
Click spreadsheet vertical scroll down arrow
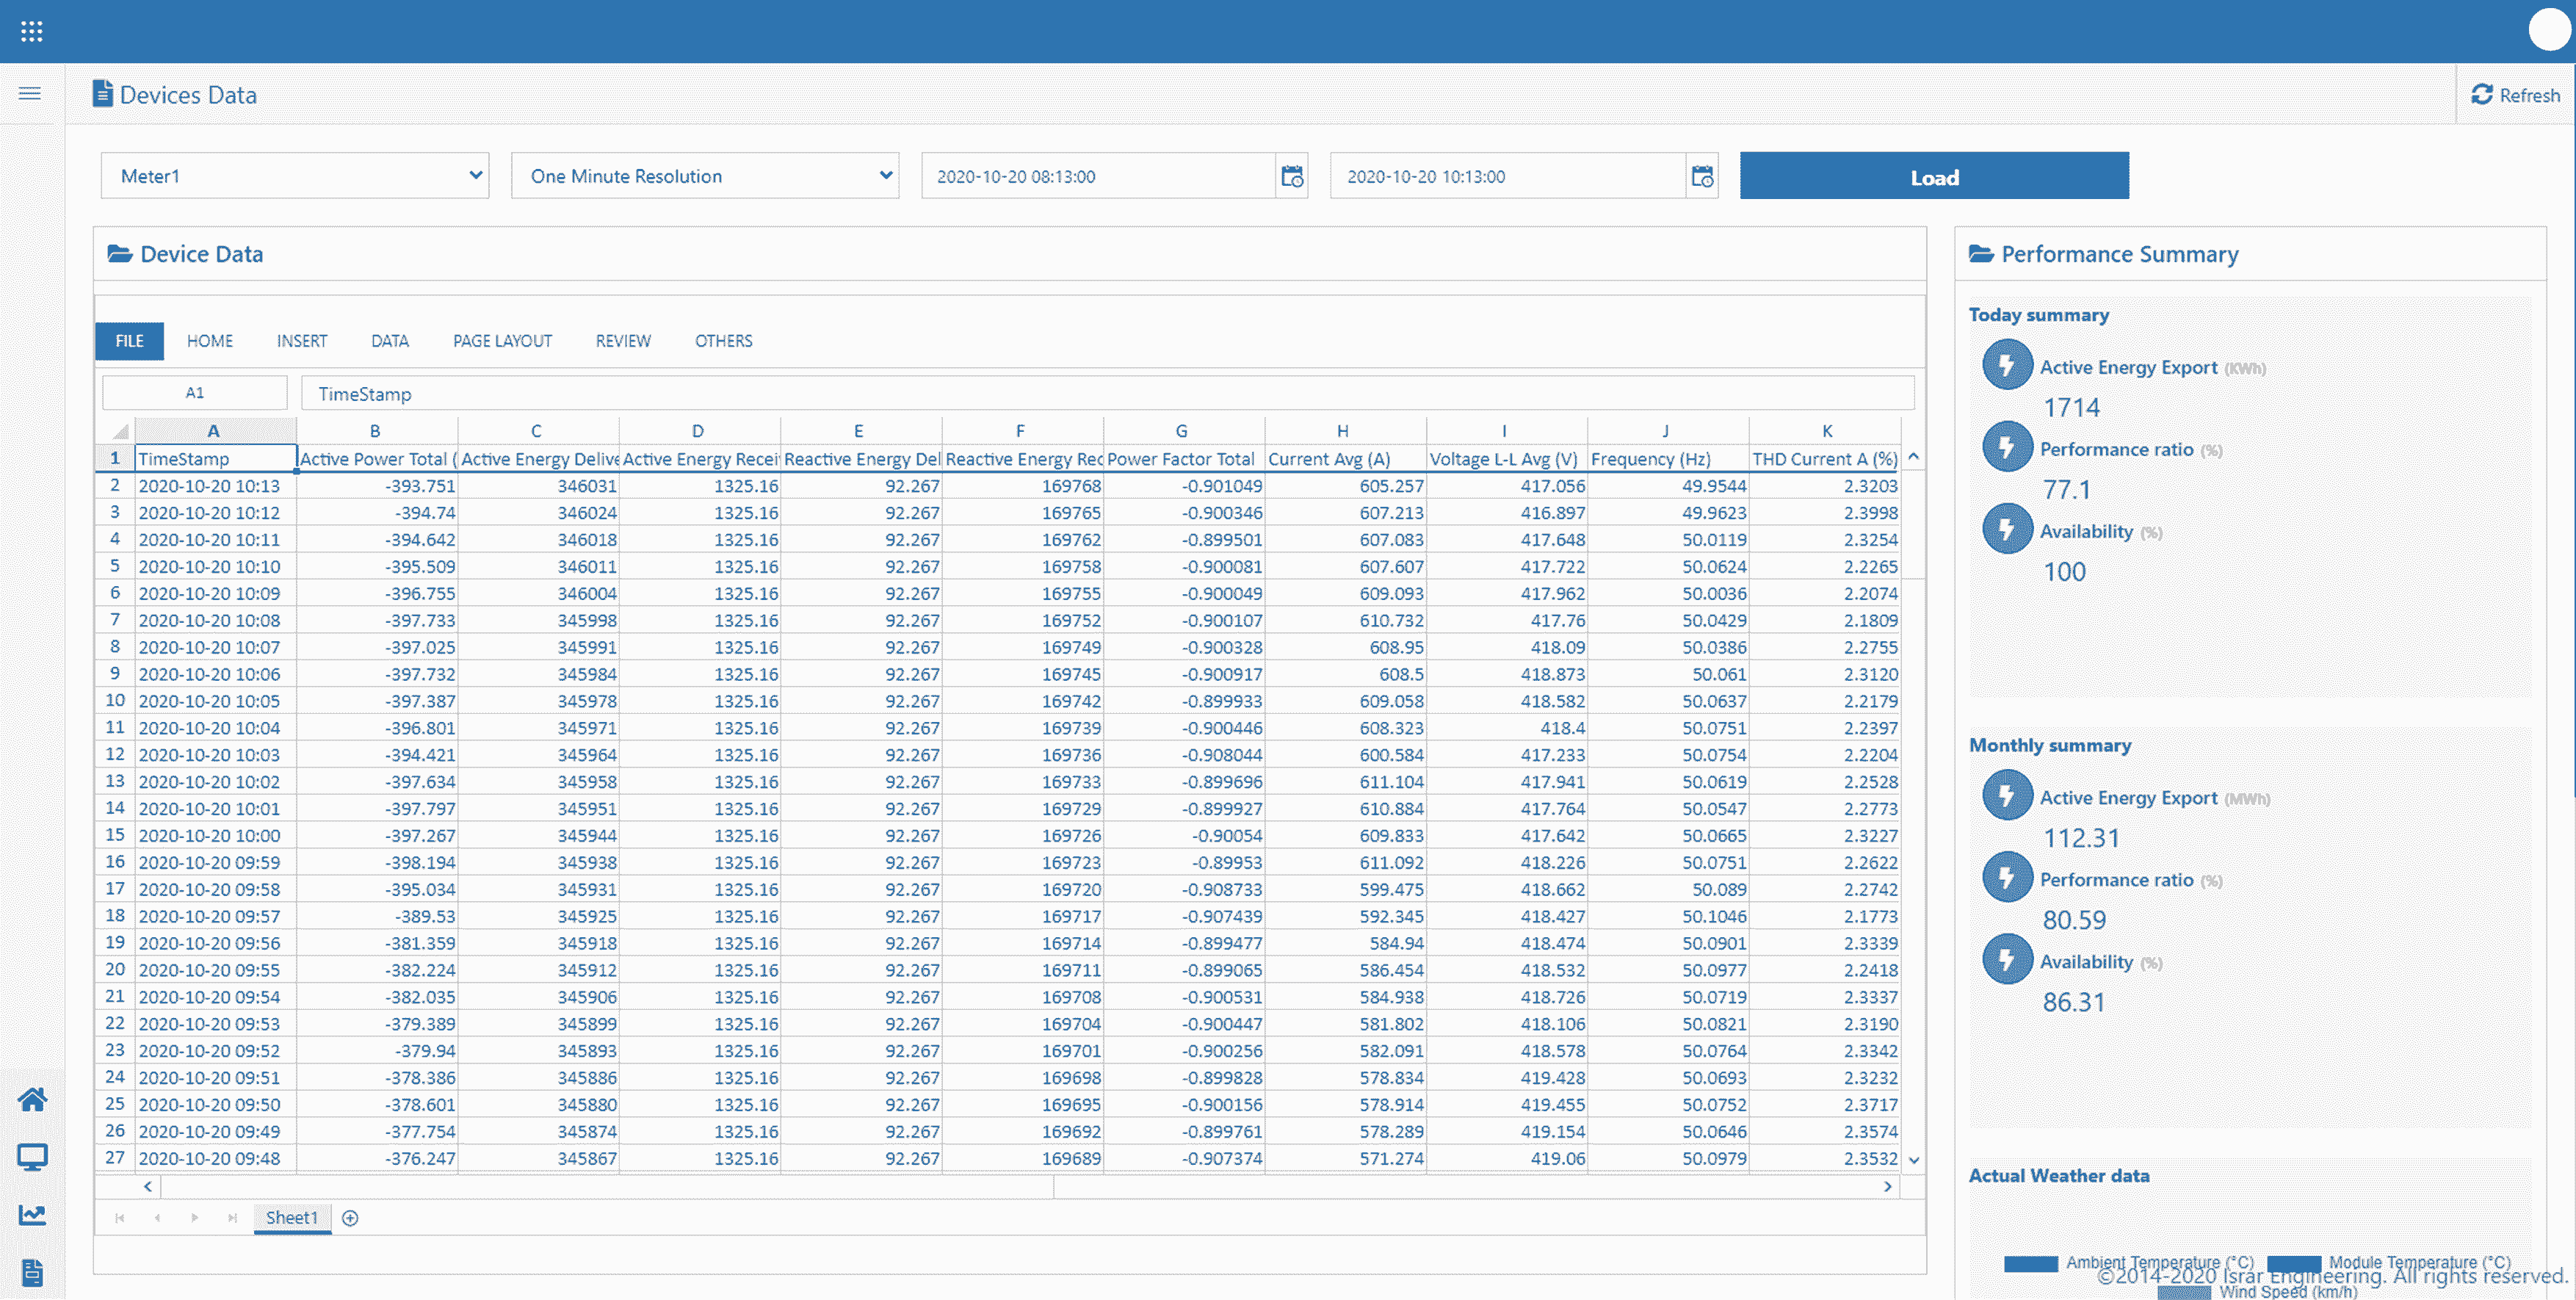[x=1913, y=1160]
